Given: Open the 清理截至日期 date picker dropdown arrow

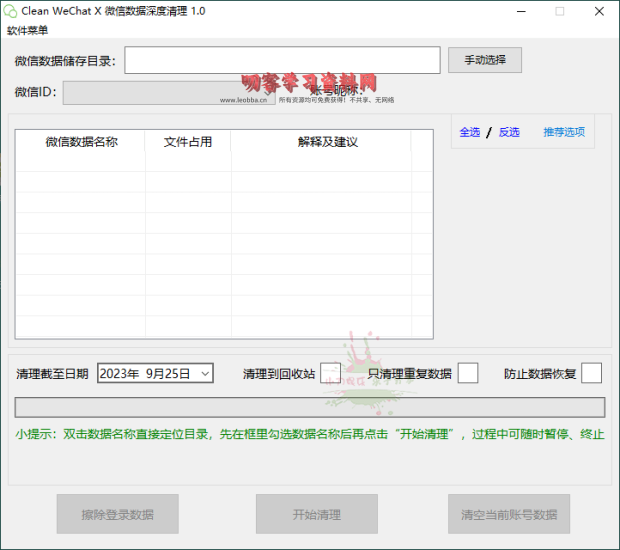Looking at the screenshot, I should (x=205, y=374).
